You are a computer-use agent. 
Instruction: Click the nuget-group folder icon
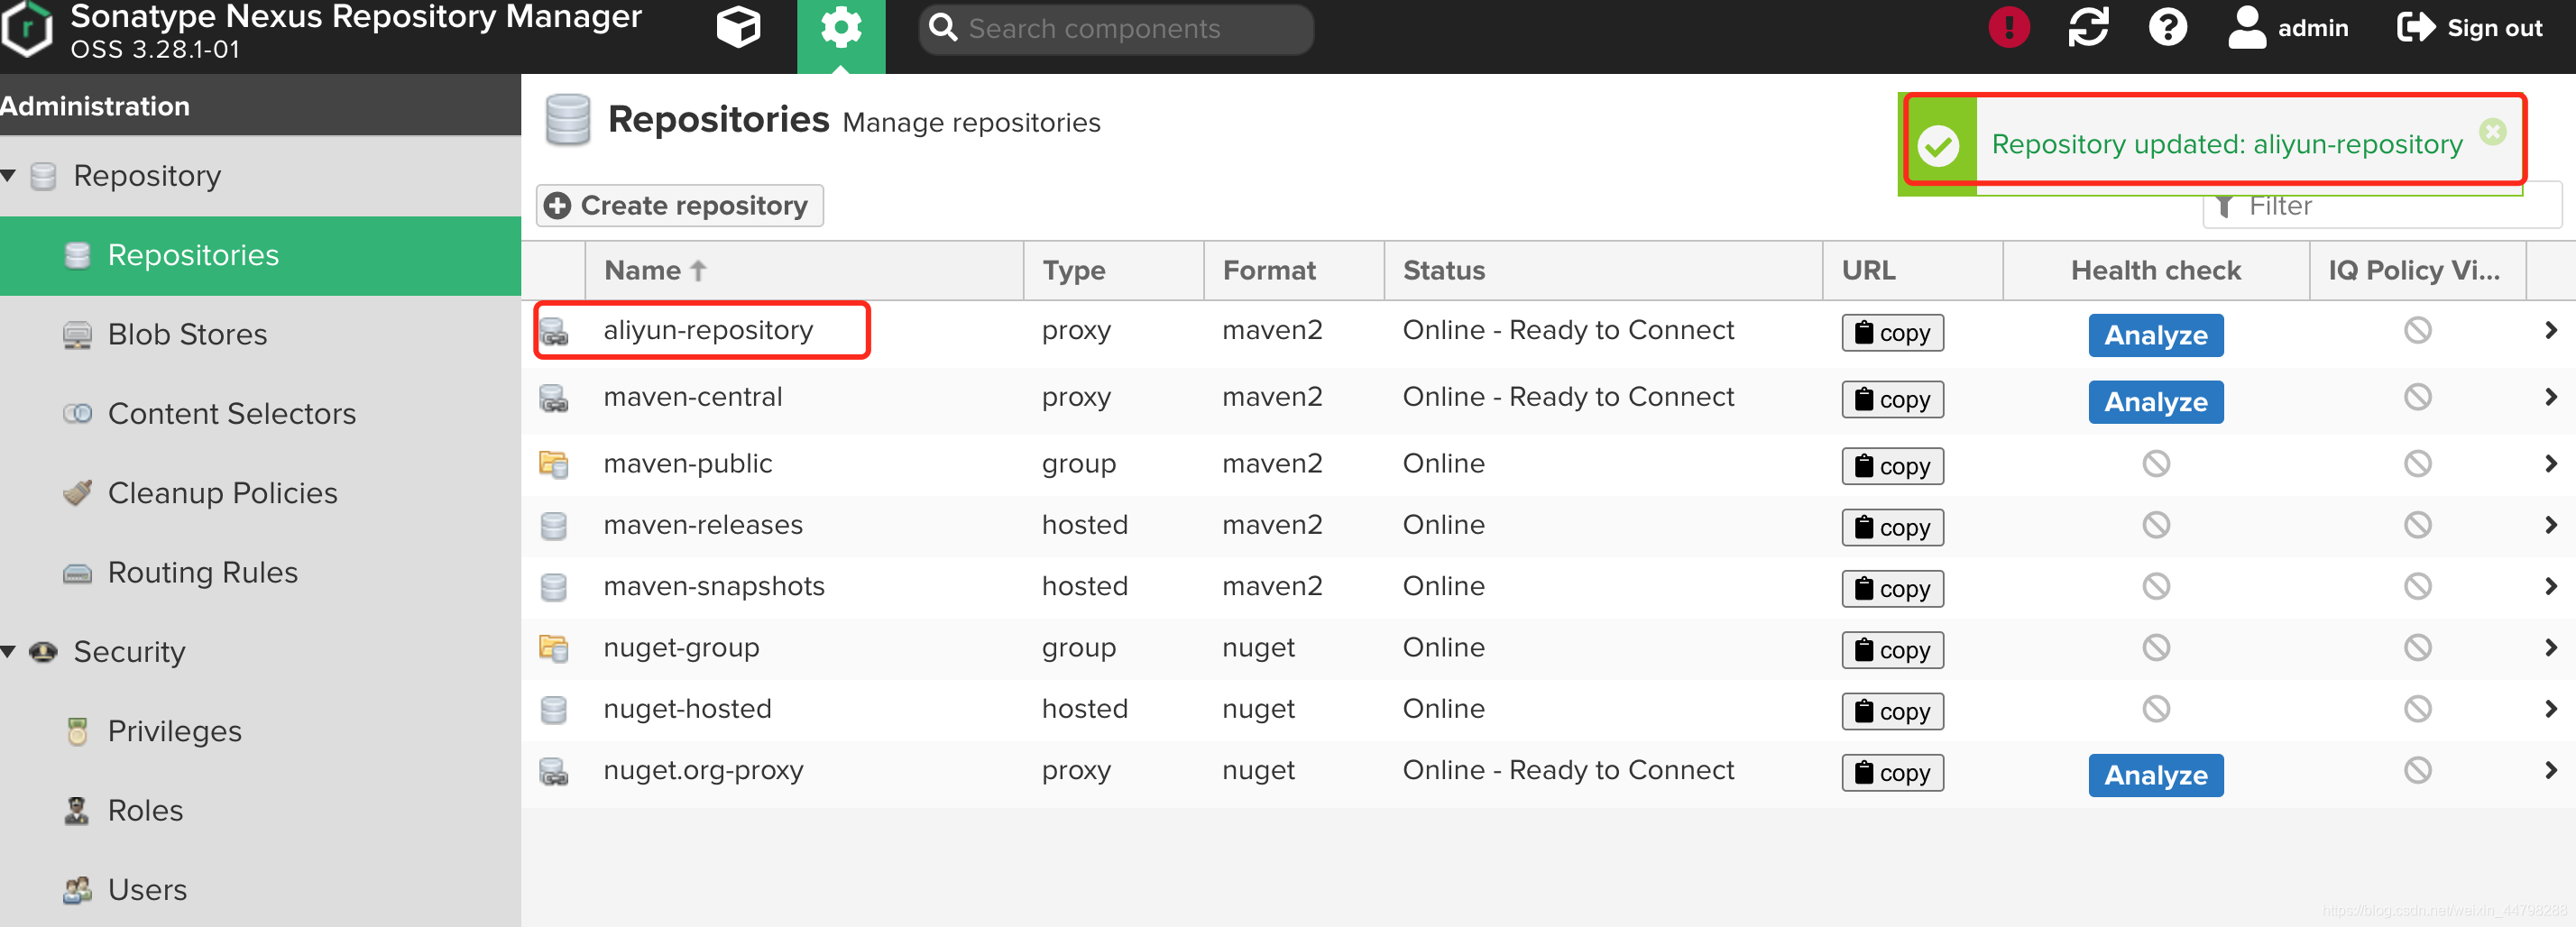click(x=553, y=648)
